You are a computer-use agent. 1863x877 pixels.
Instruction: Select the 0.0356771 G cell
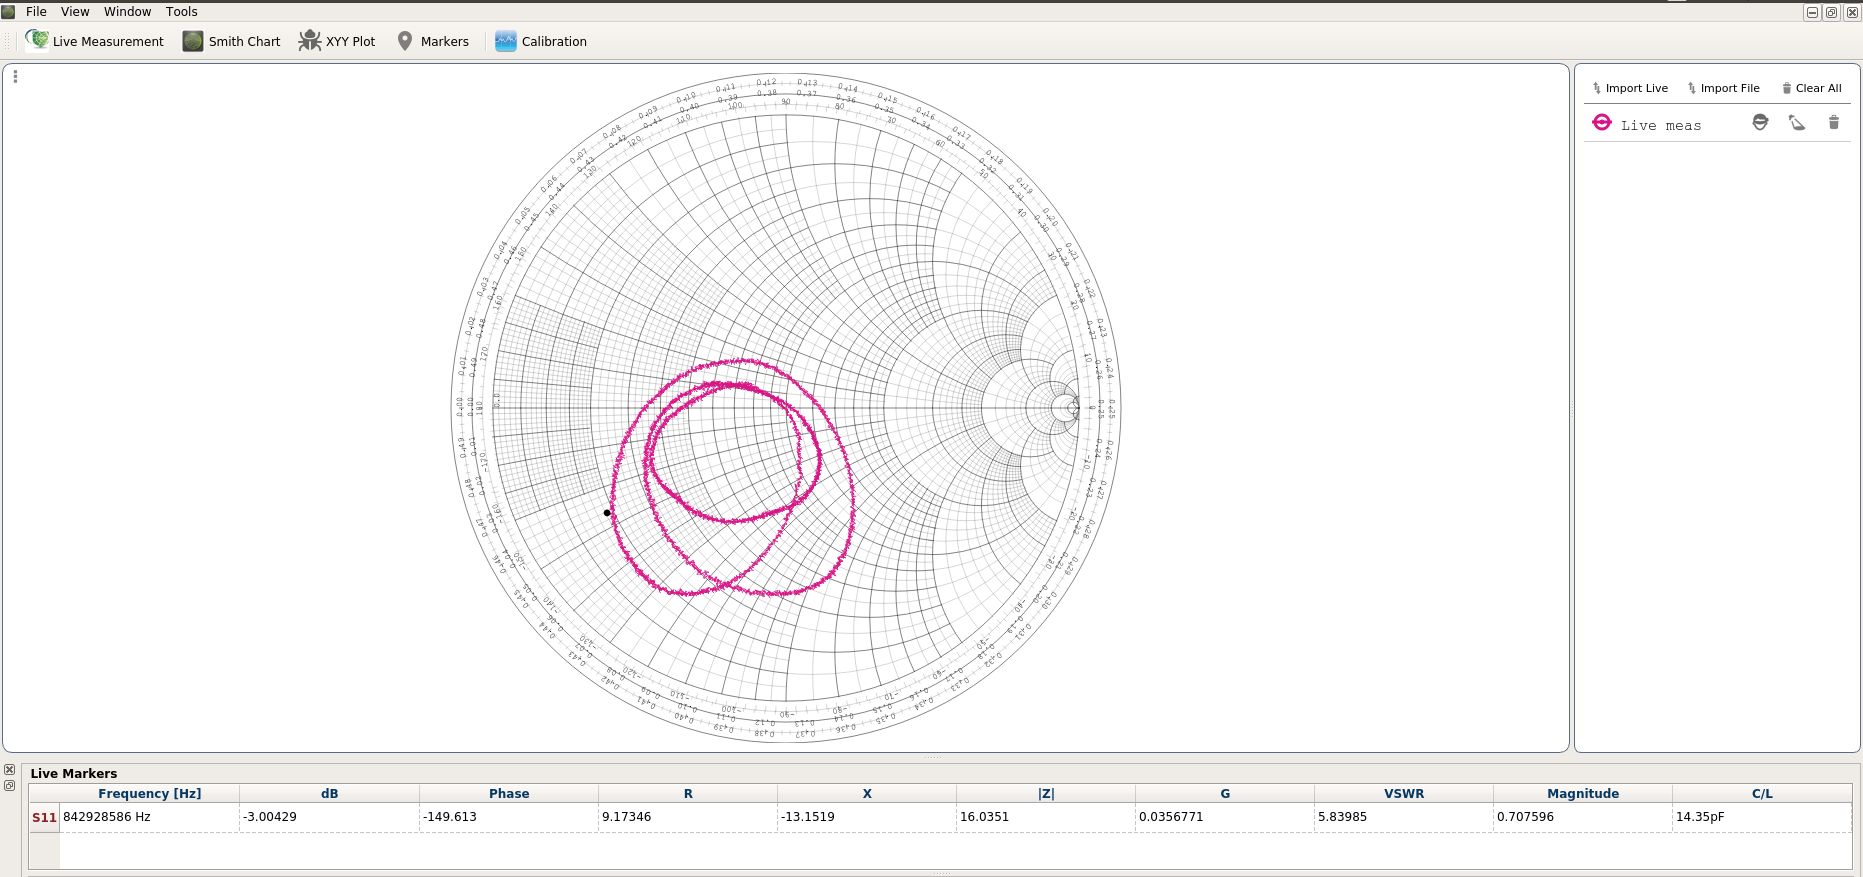point(1225,817)
